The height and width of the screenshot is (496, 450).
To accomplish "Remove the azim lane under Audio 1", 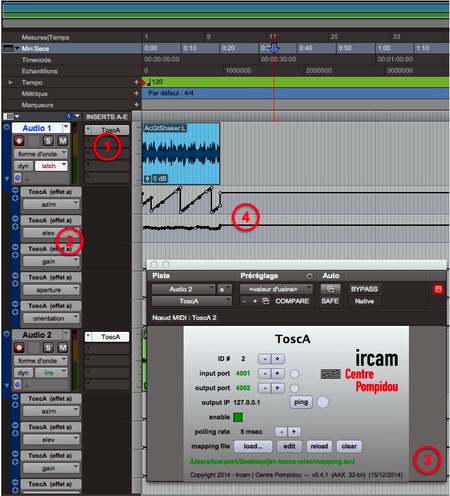I will tap(15, 190).
